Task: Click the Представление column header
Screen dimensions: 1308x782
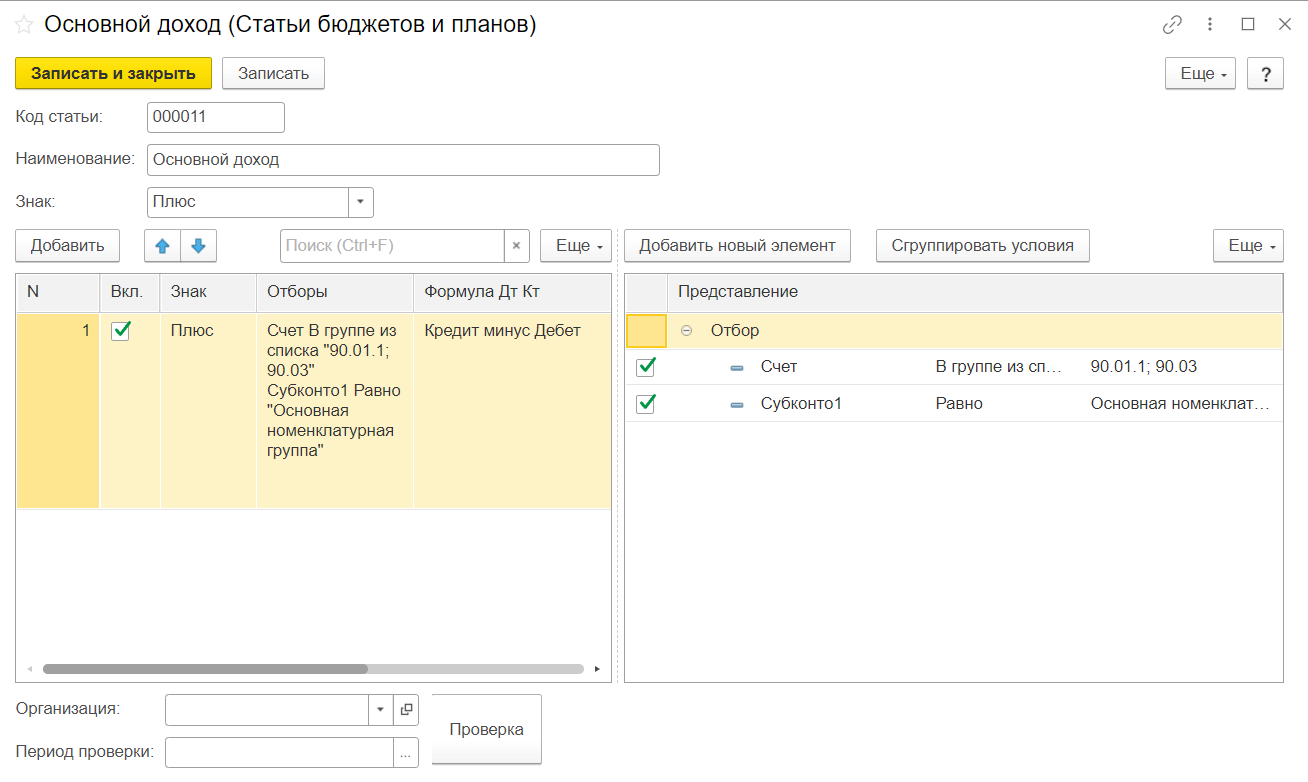Action: click(975, 292)
